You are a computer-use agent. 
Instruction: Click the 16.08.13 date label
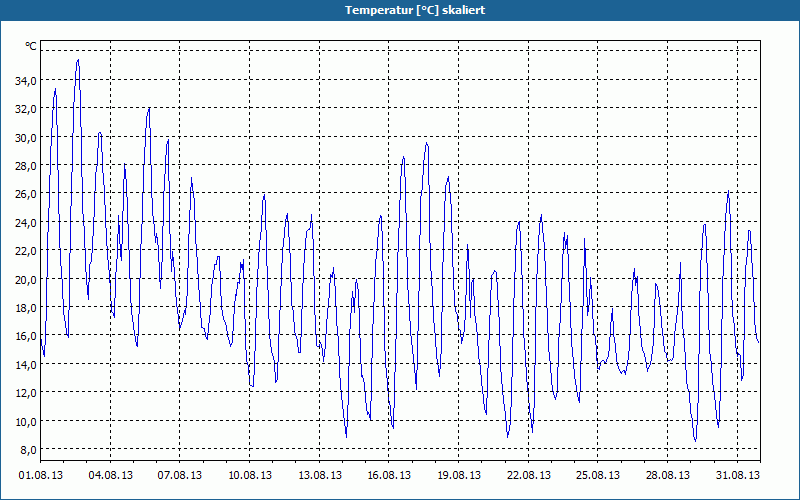click(x=389, y=475)
